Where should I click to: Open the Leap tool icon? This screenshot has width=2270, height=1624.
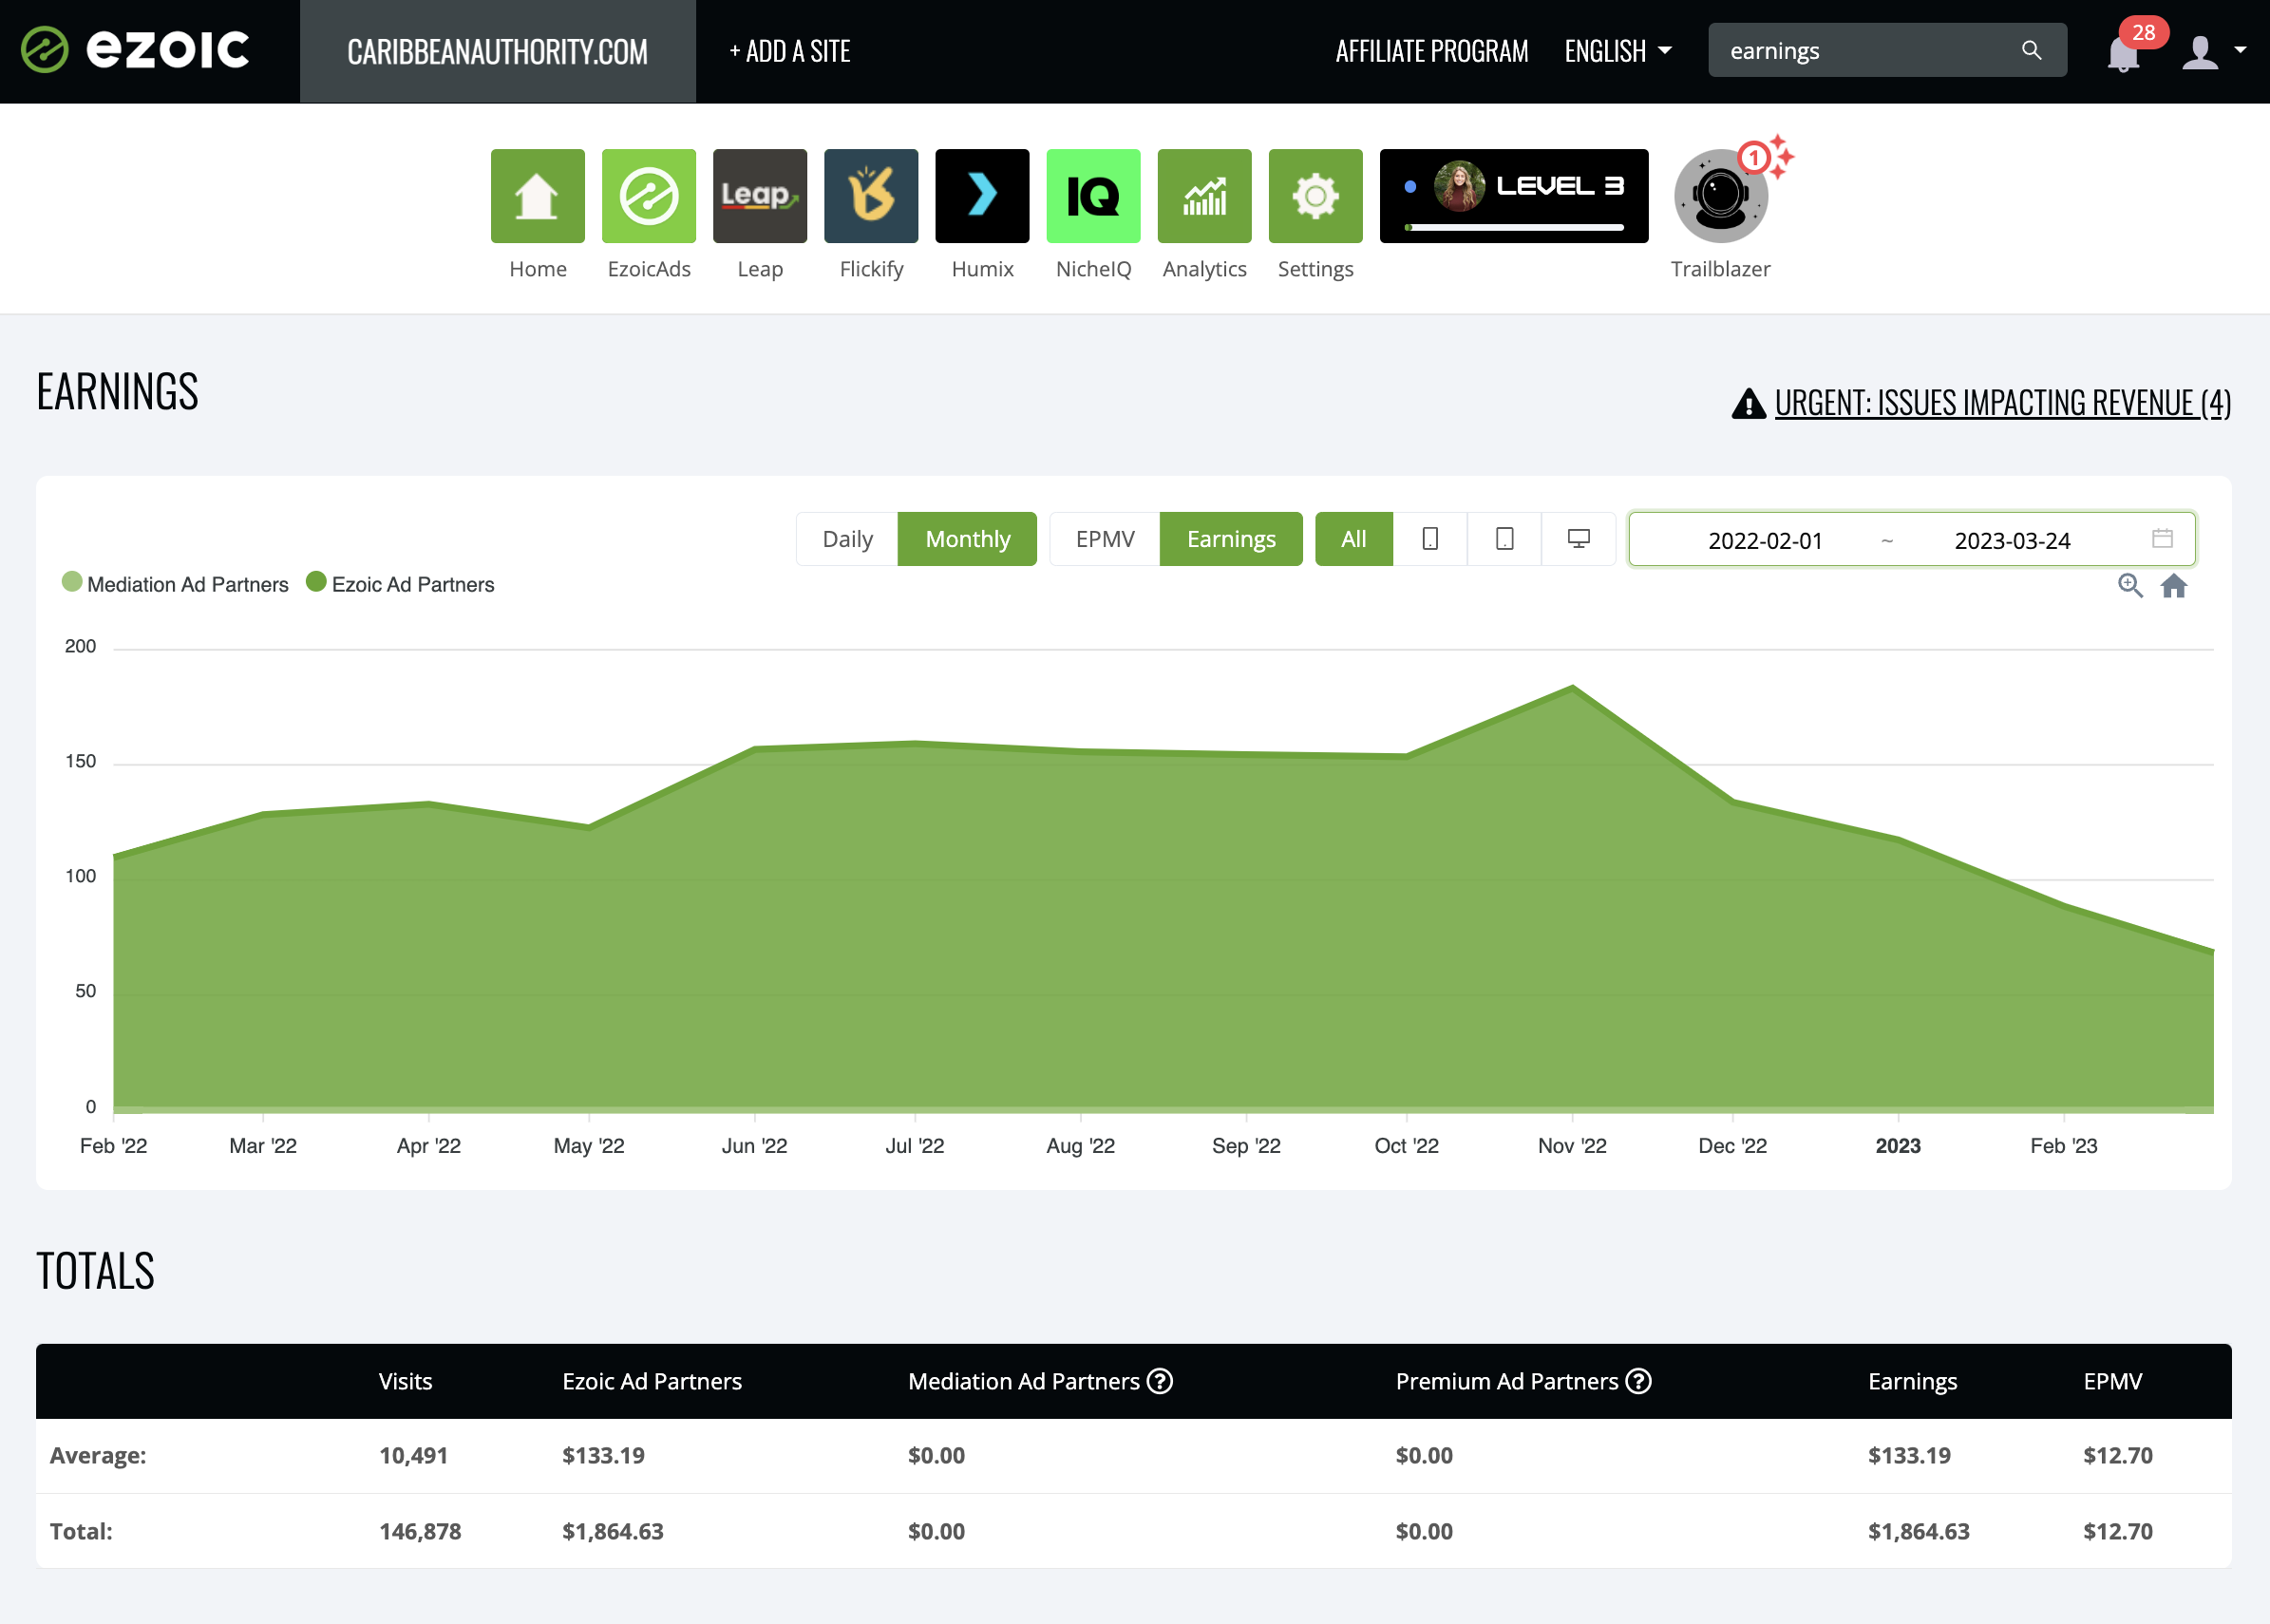click(x=760, y=196)
